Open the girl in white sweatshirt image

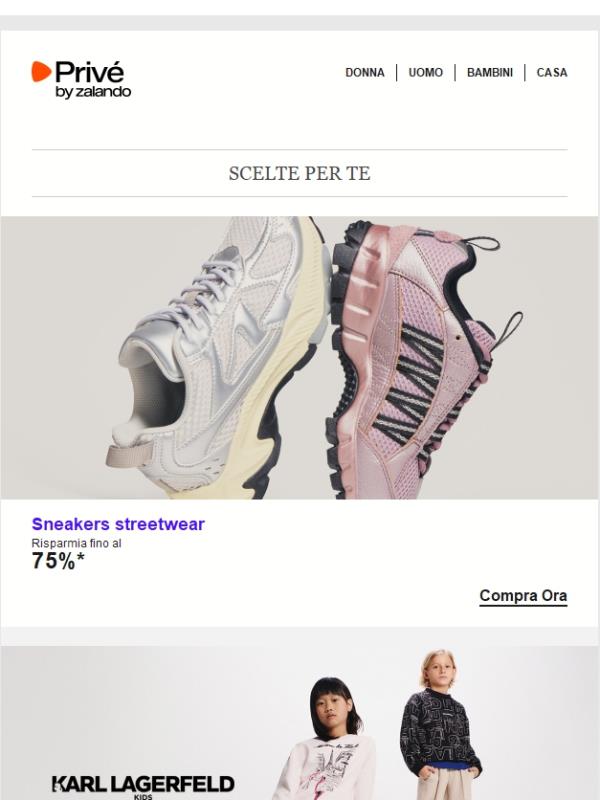click(x=327, y=739)
